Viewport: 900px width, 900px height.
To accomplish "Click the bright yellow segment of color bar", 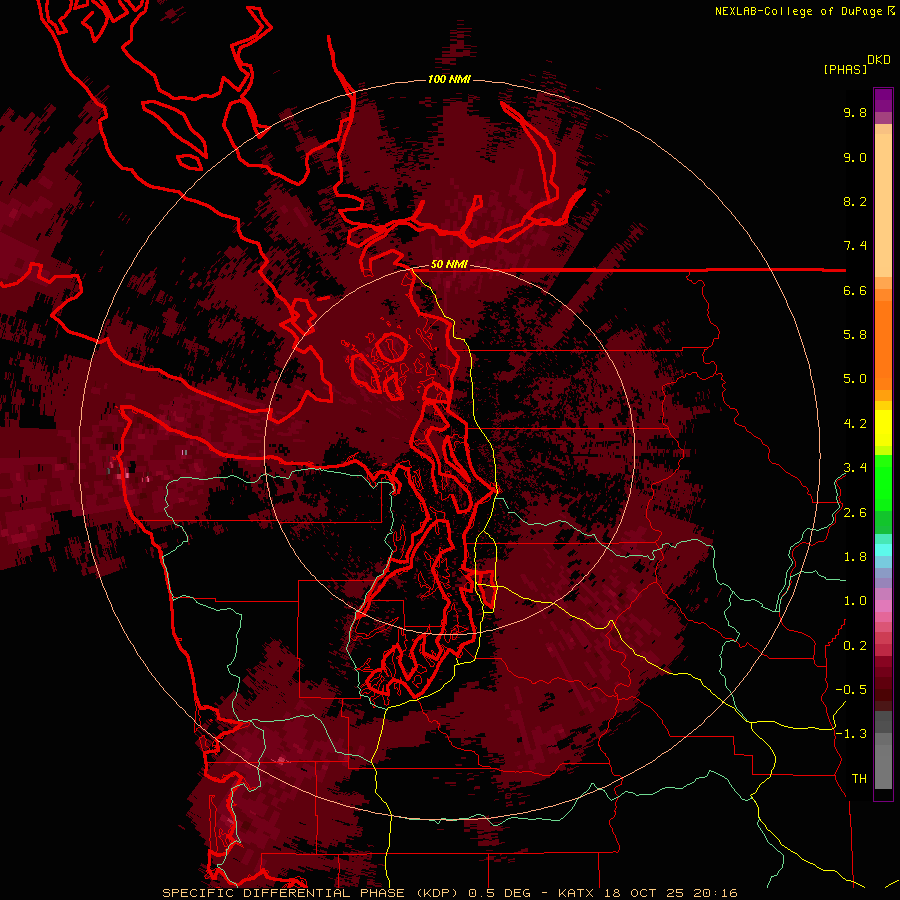I will click(883, 428).
